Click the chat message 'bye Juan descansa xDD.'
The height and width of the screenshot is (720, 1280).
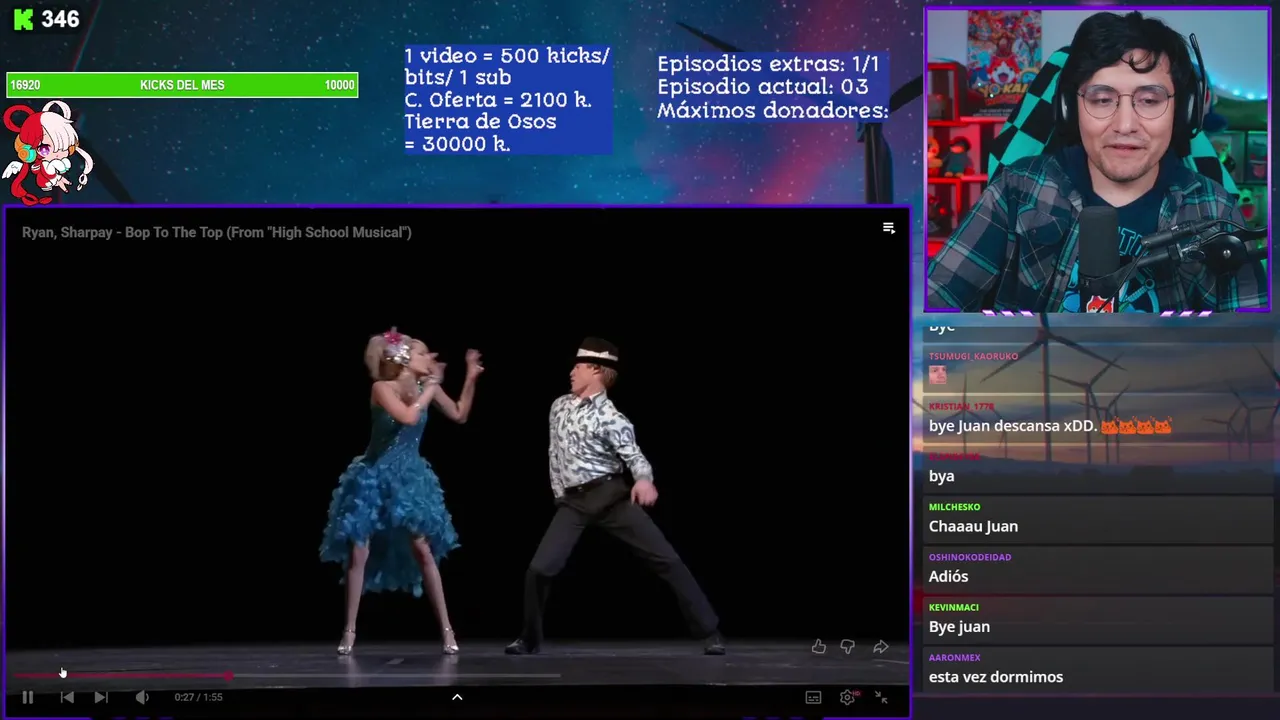1013,426
